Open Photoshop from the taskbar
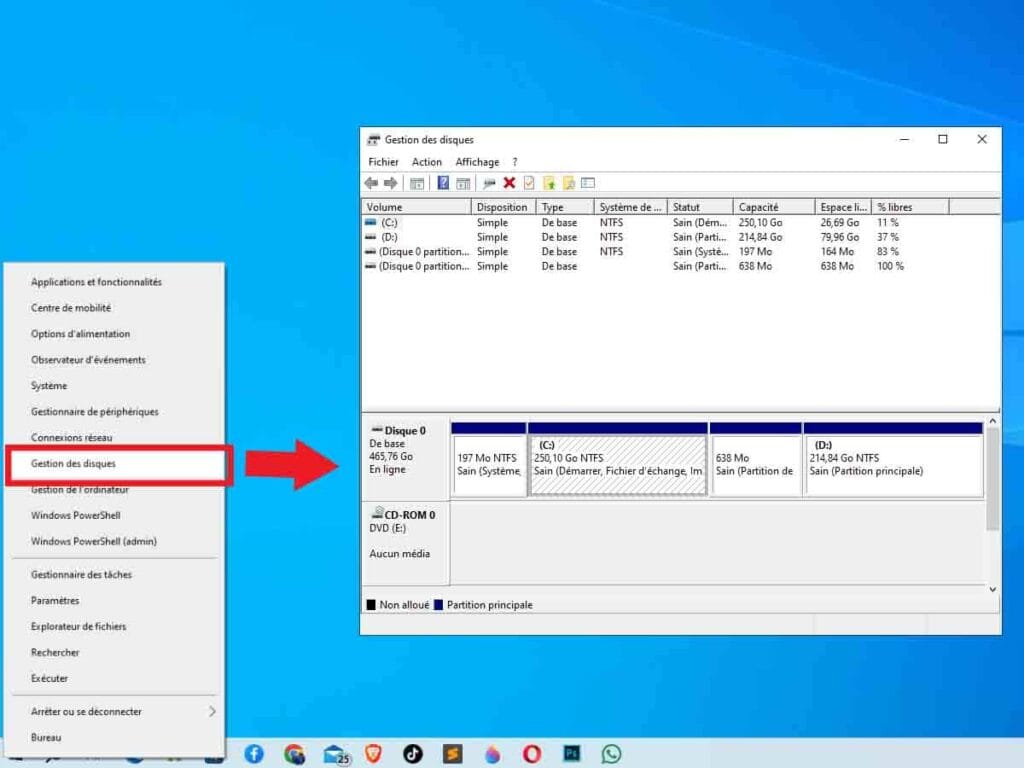Viewport: 1024px width, 768px height. point(571,755)
